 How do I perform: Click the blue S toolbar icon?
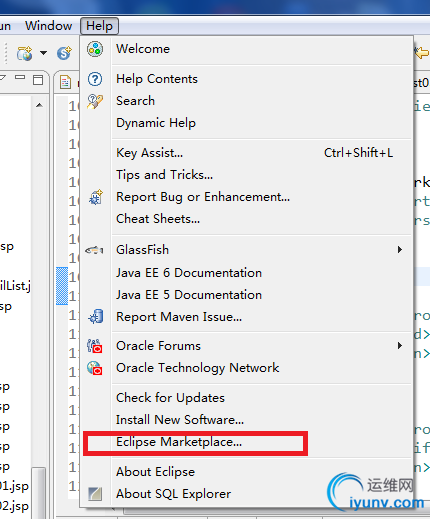[x=64, y=53]
